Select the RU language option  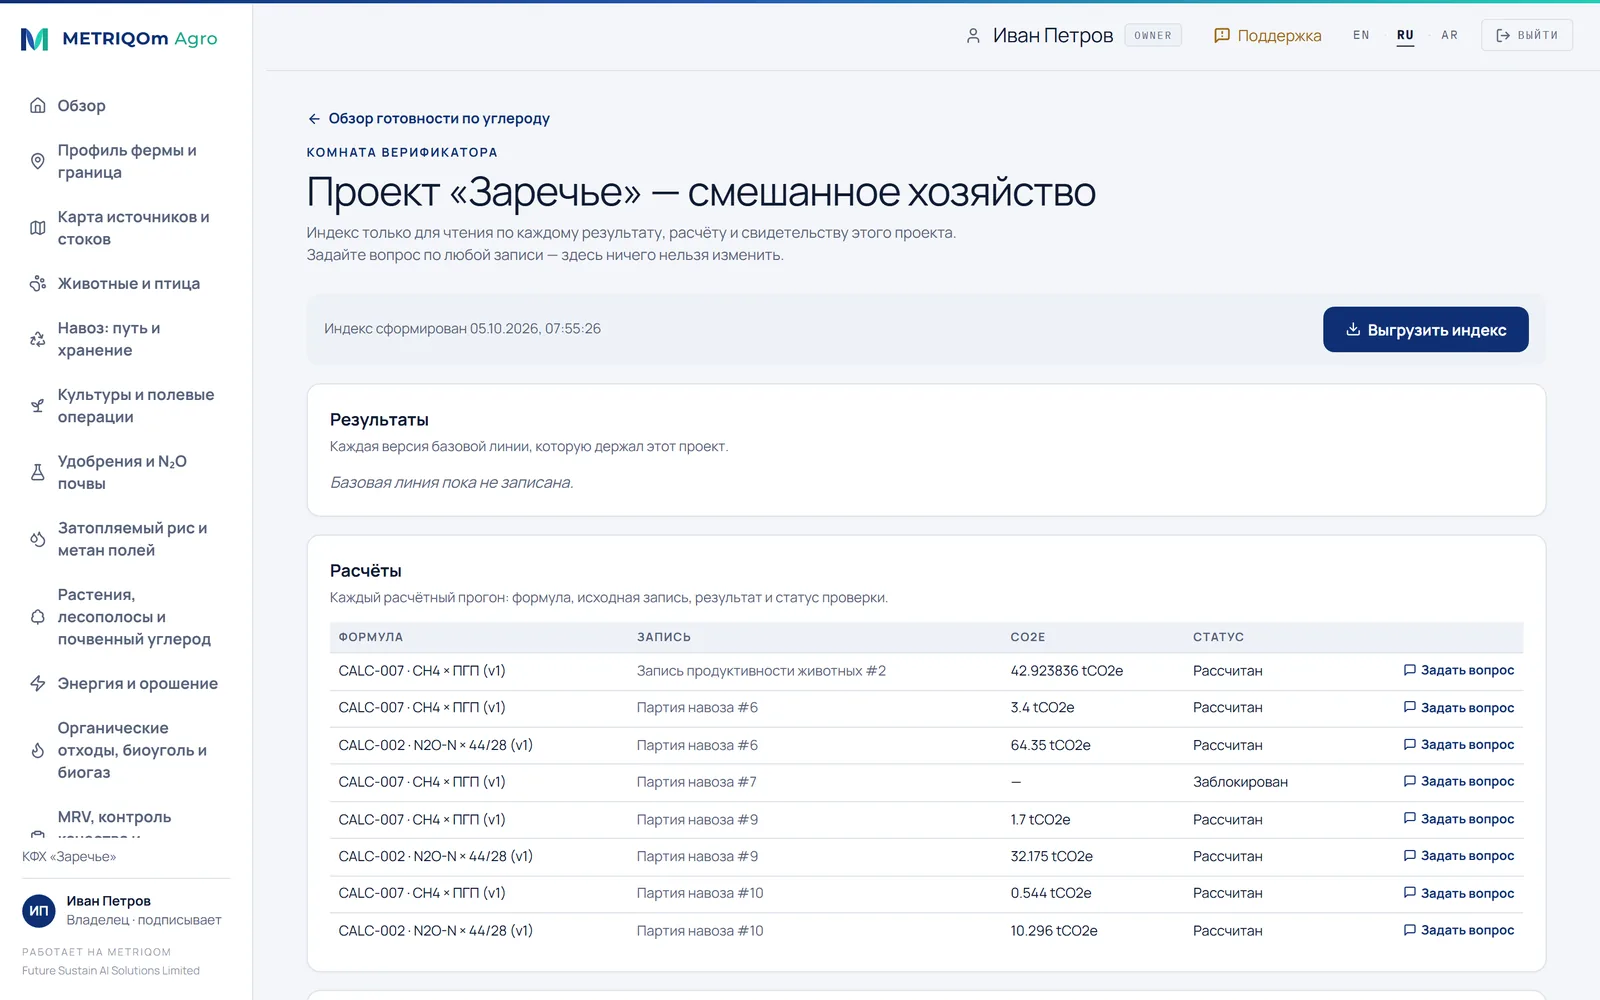click(1405, 35)
